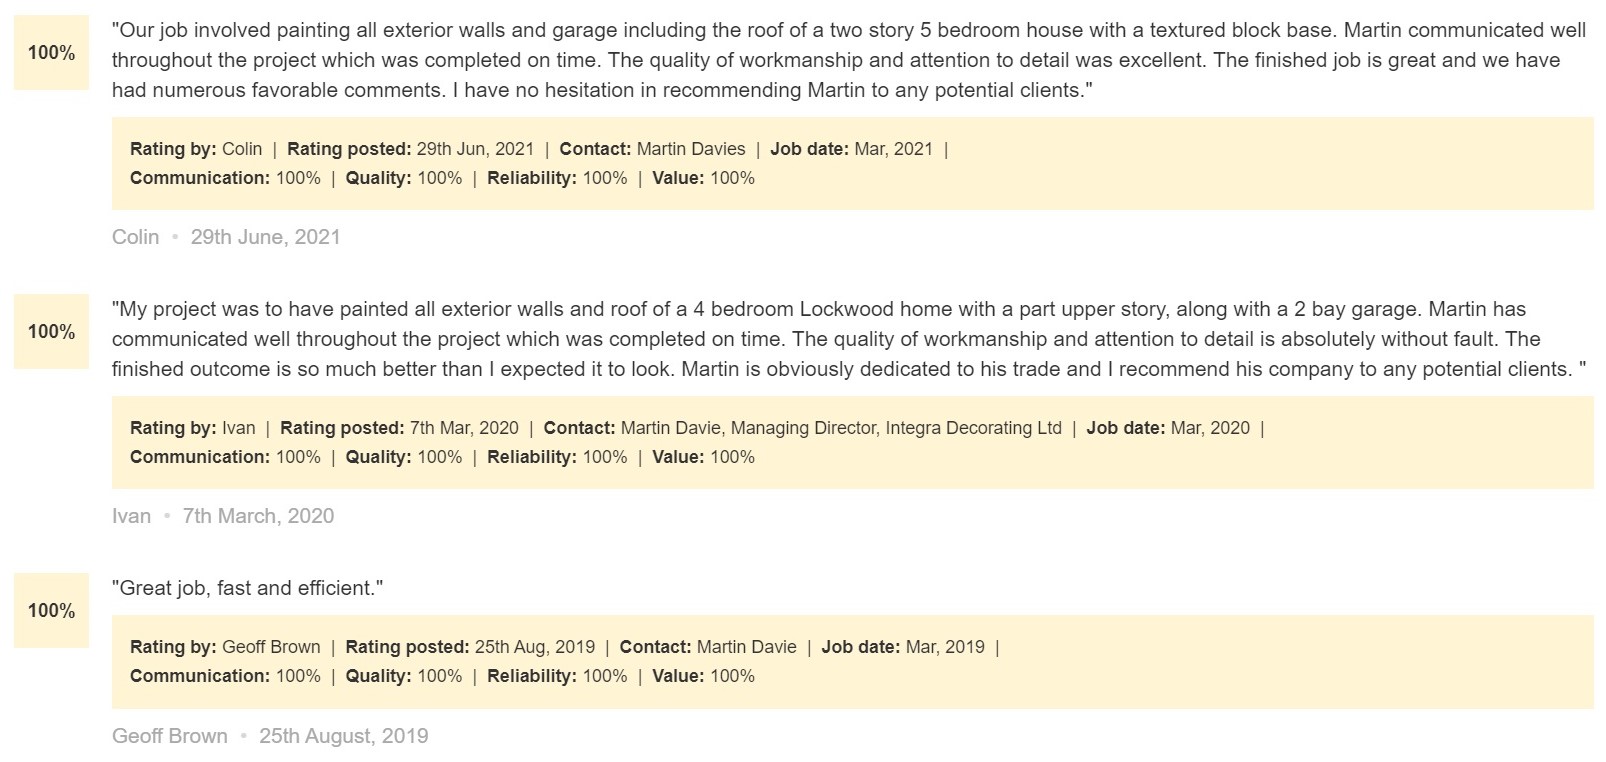Click the 100% badge beside Colin's review
Screen dimensions: 1606x762
51,53
